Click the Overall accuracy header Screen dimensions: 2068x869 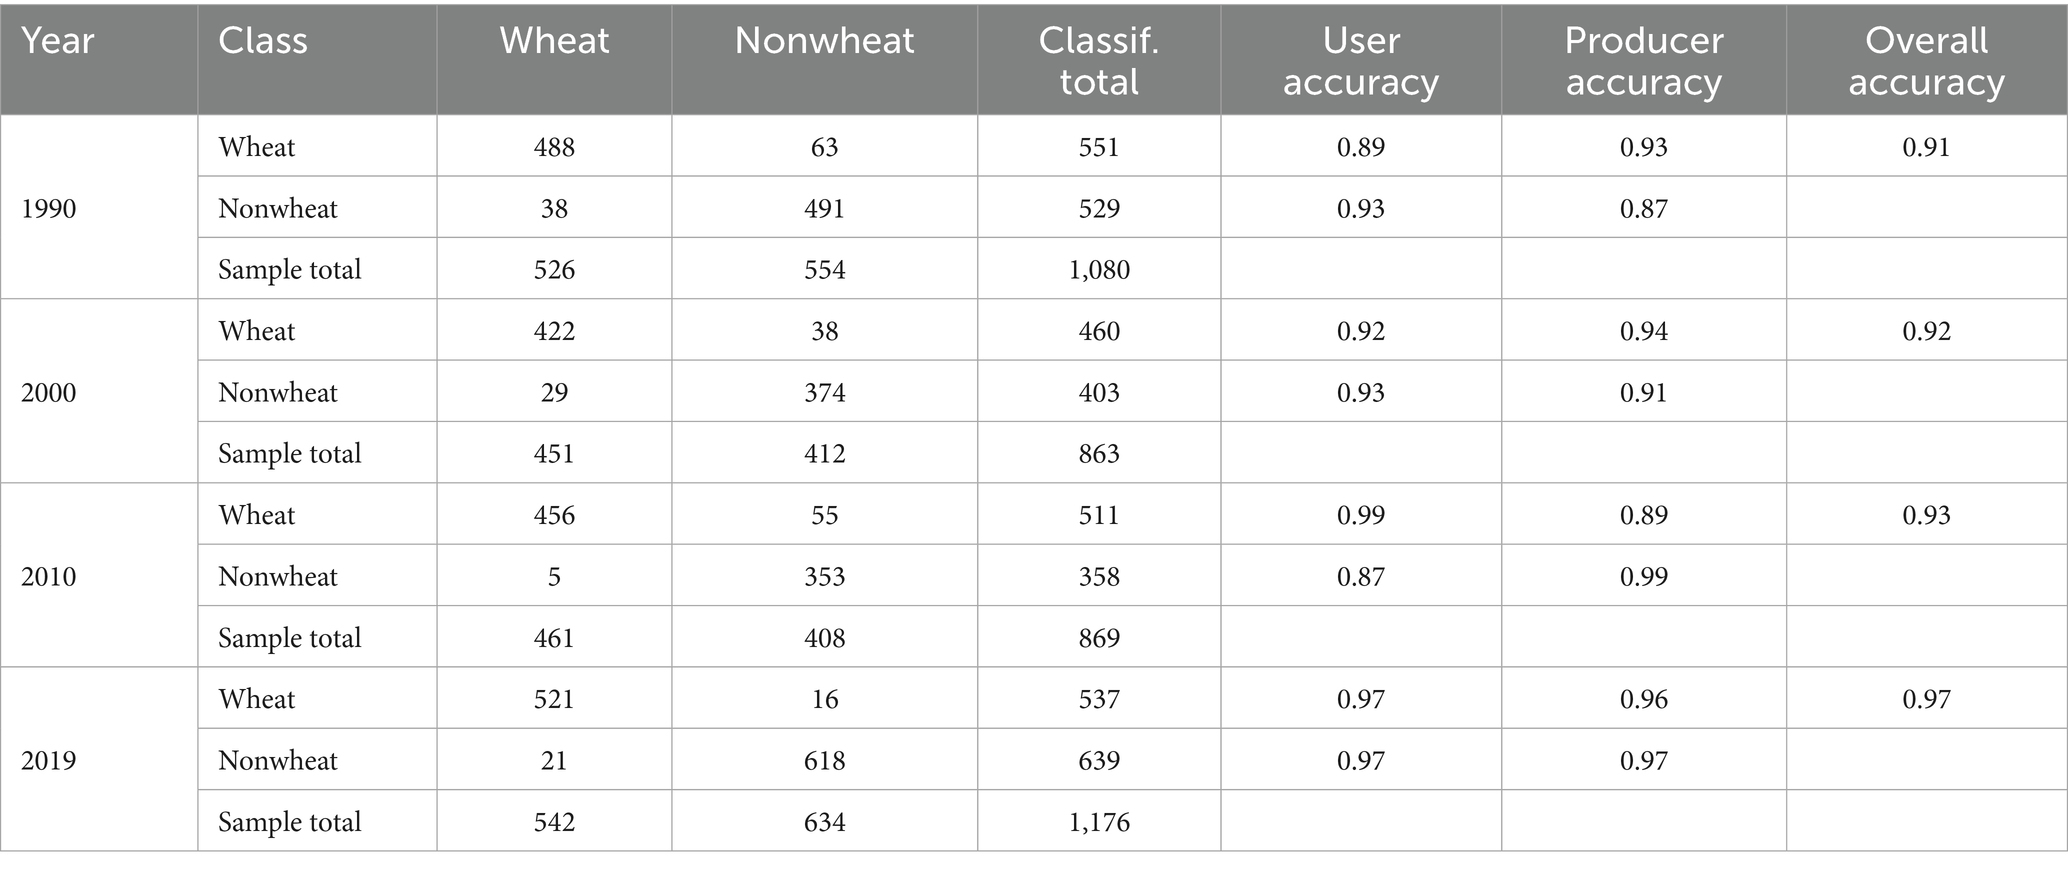tap(1926, 61)
